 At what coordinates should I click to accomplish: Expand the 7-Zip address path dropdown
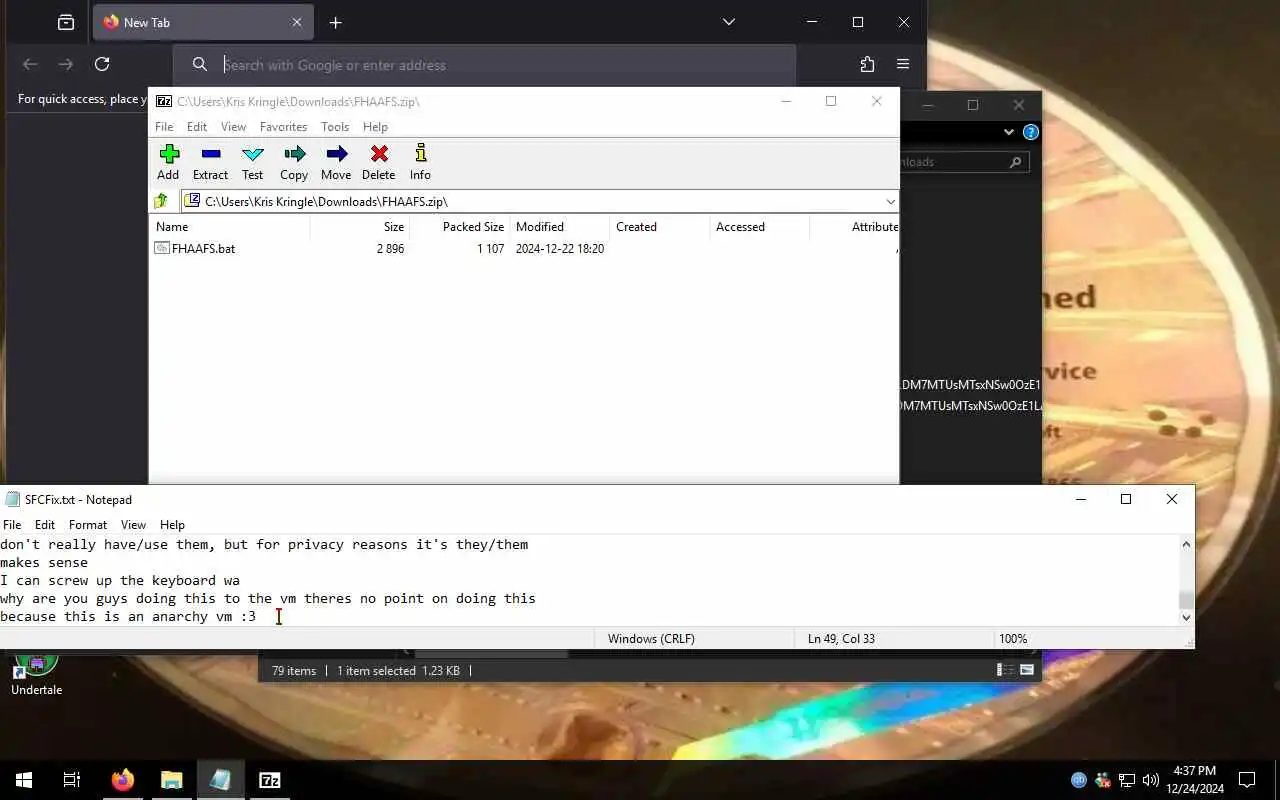[890, 201]
